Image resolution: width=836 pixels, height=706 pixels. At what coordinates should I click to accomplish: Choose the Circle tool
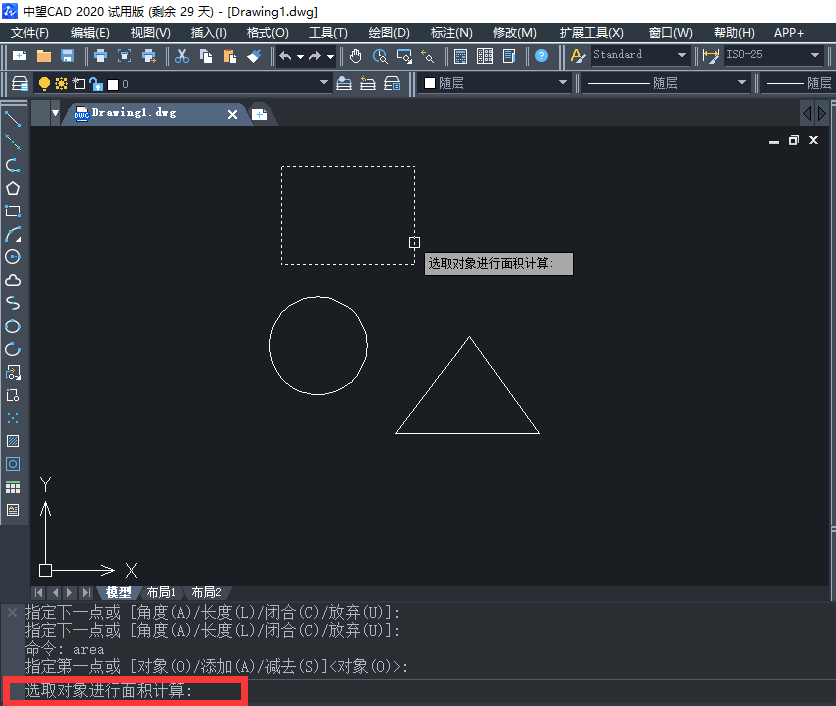[13, 257]
